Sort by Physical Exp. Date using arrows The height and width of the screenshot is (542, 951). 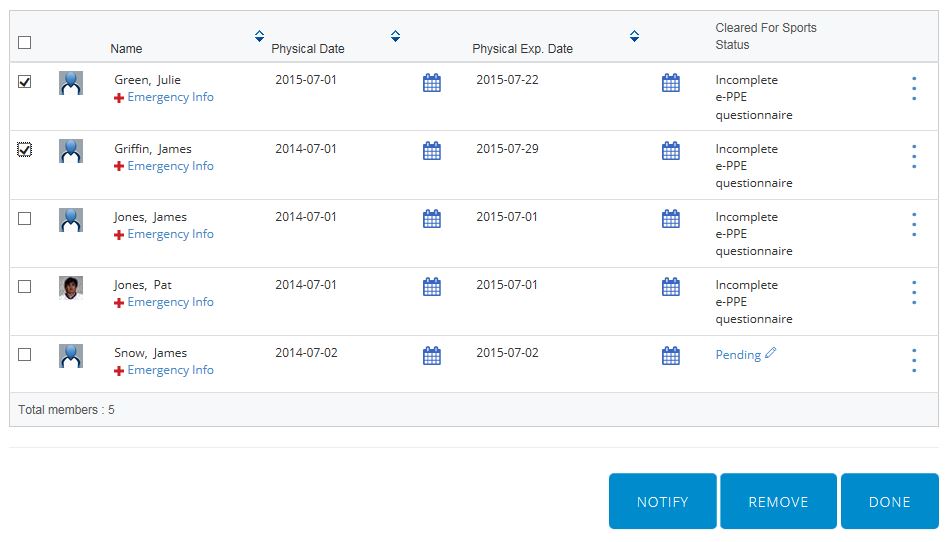pos(634,36)
